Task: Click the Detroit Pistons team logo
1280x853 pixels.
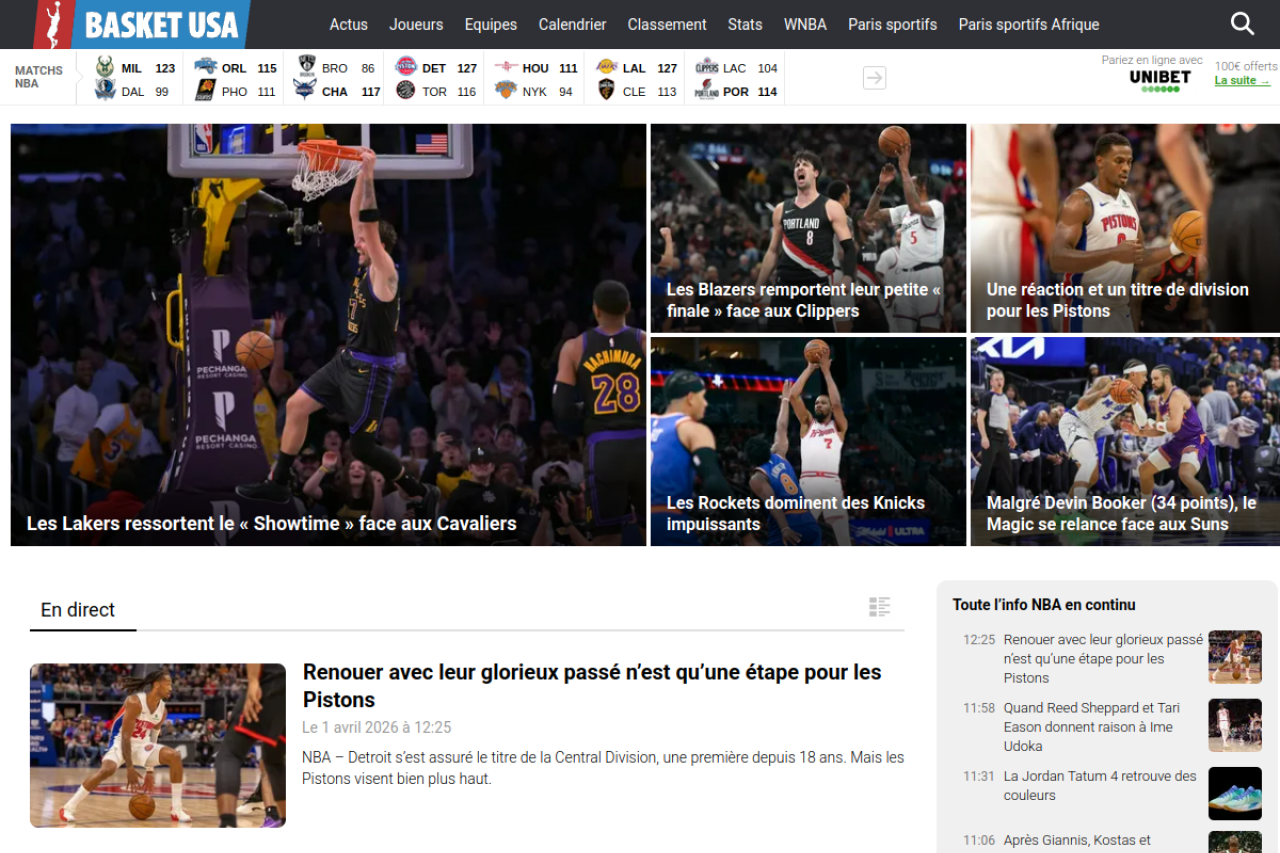Action: (405, 68)
